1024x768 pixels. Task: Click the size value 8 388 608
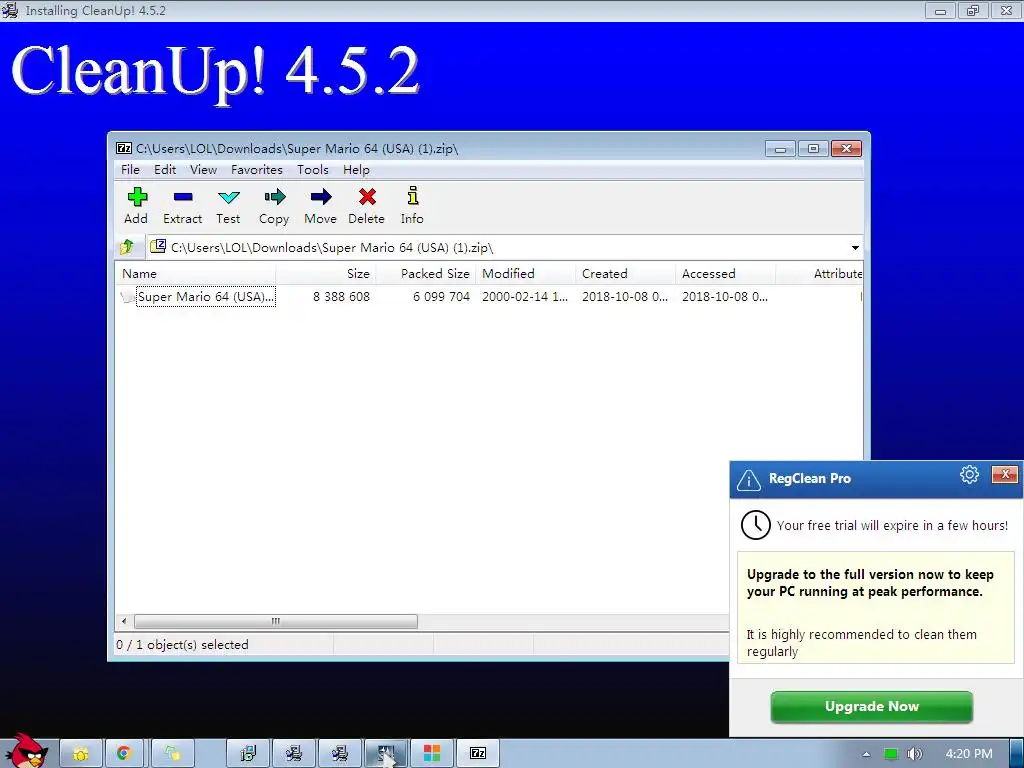pyautogui.click(x=341, y=296)
